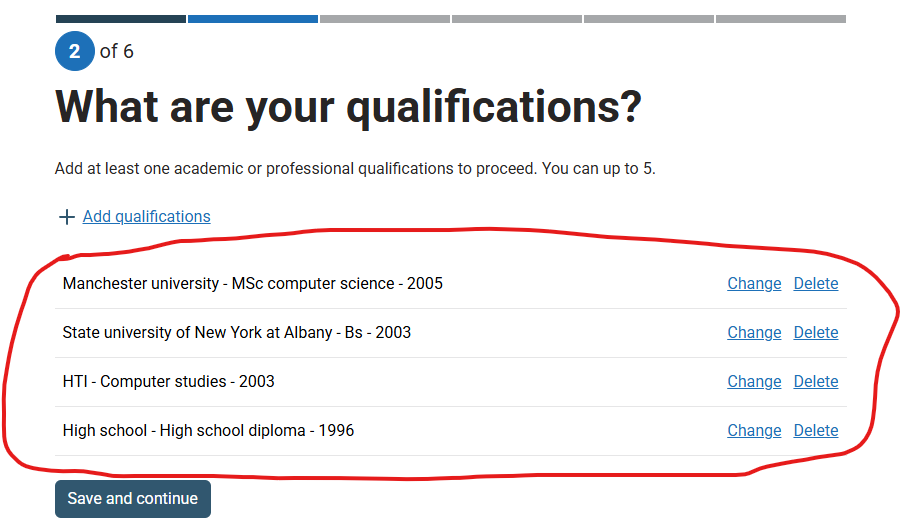Change the High school diploma entry
This screenshot has width=911, height=528.
click(754, 430)
